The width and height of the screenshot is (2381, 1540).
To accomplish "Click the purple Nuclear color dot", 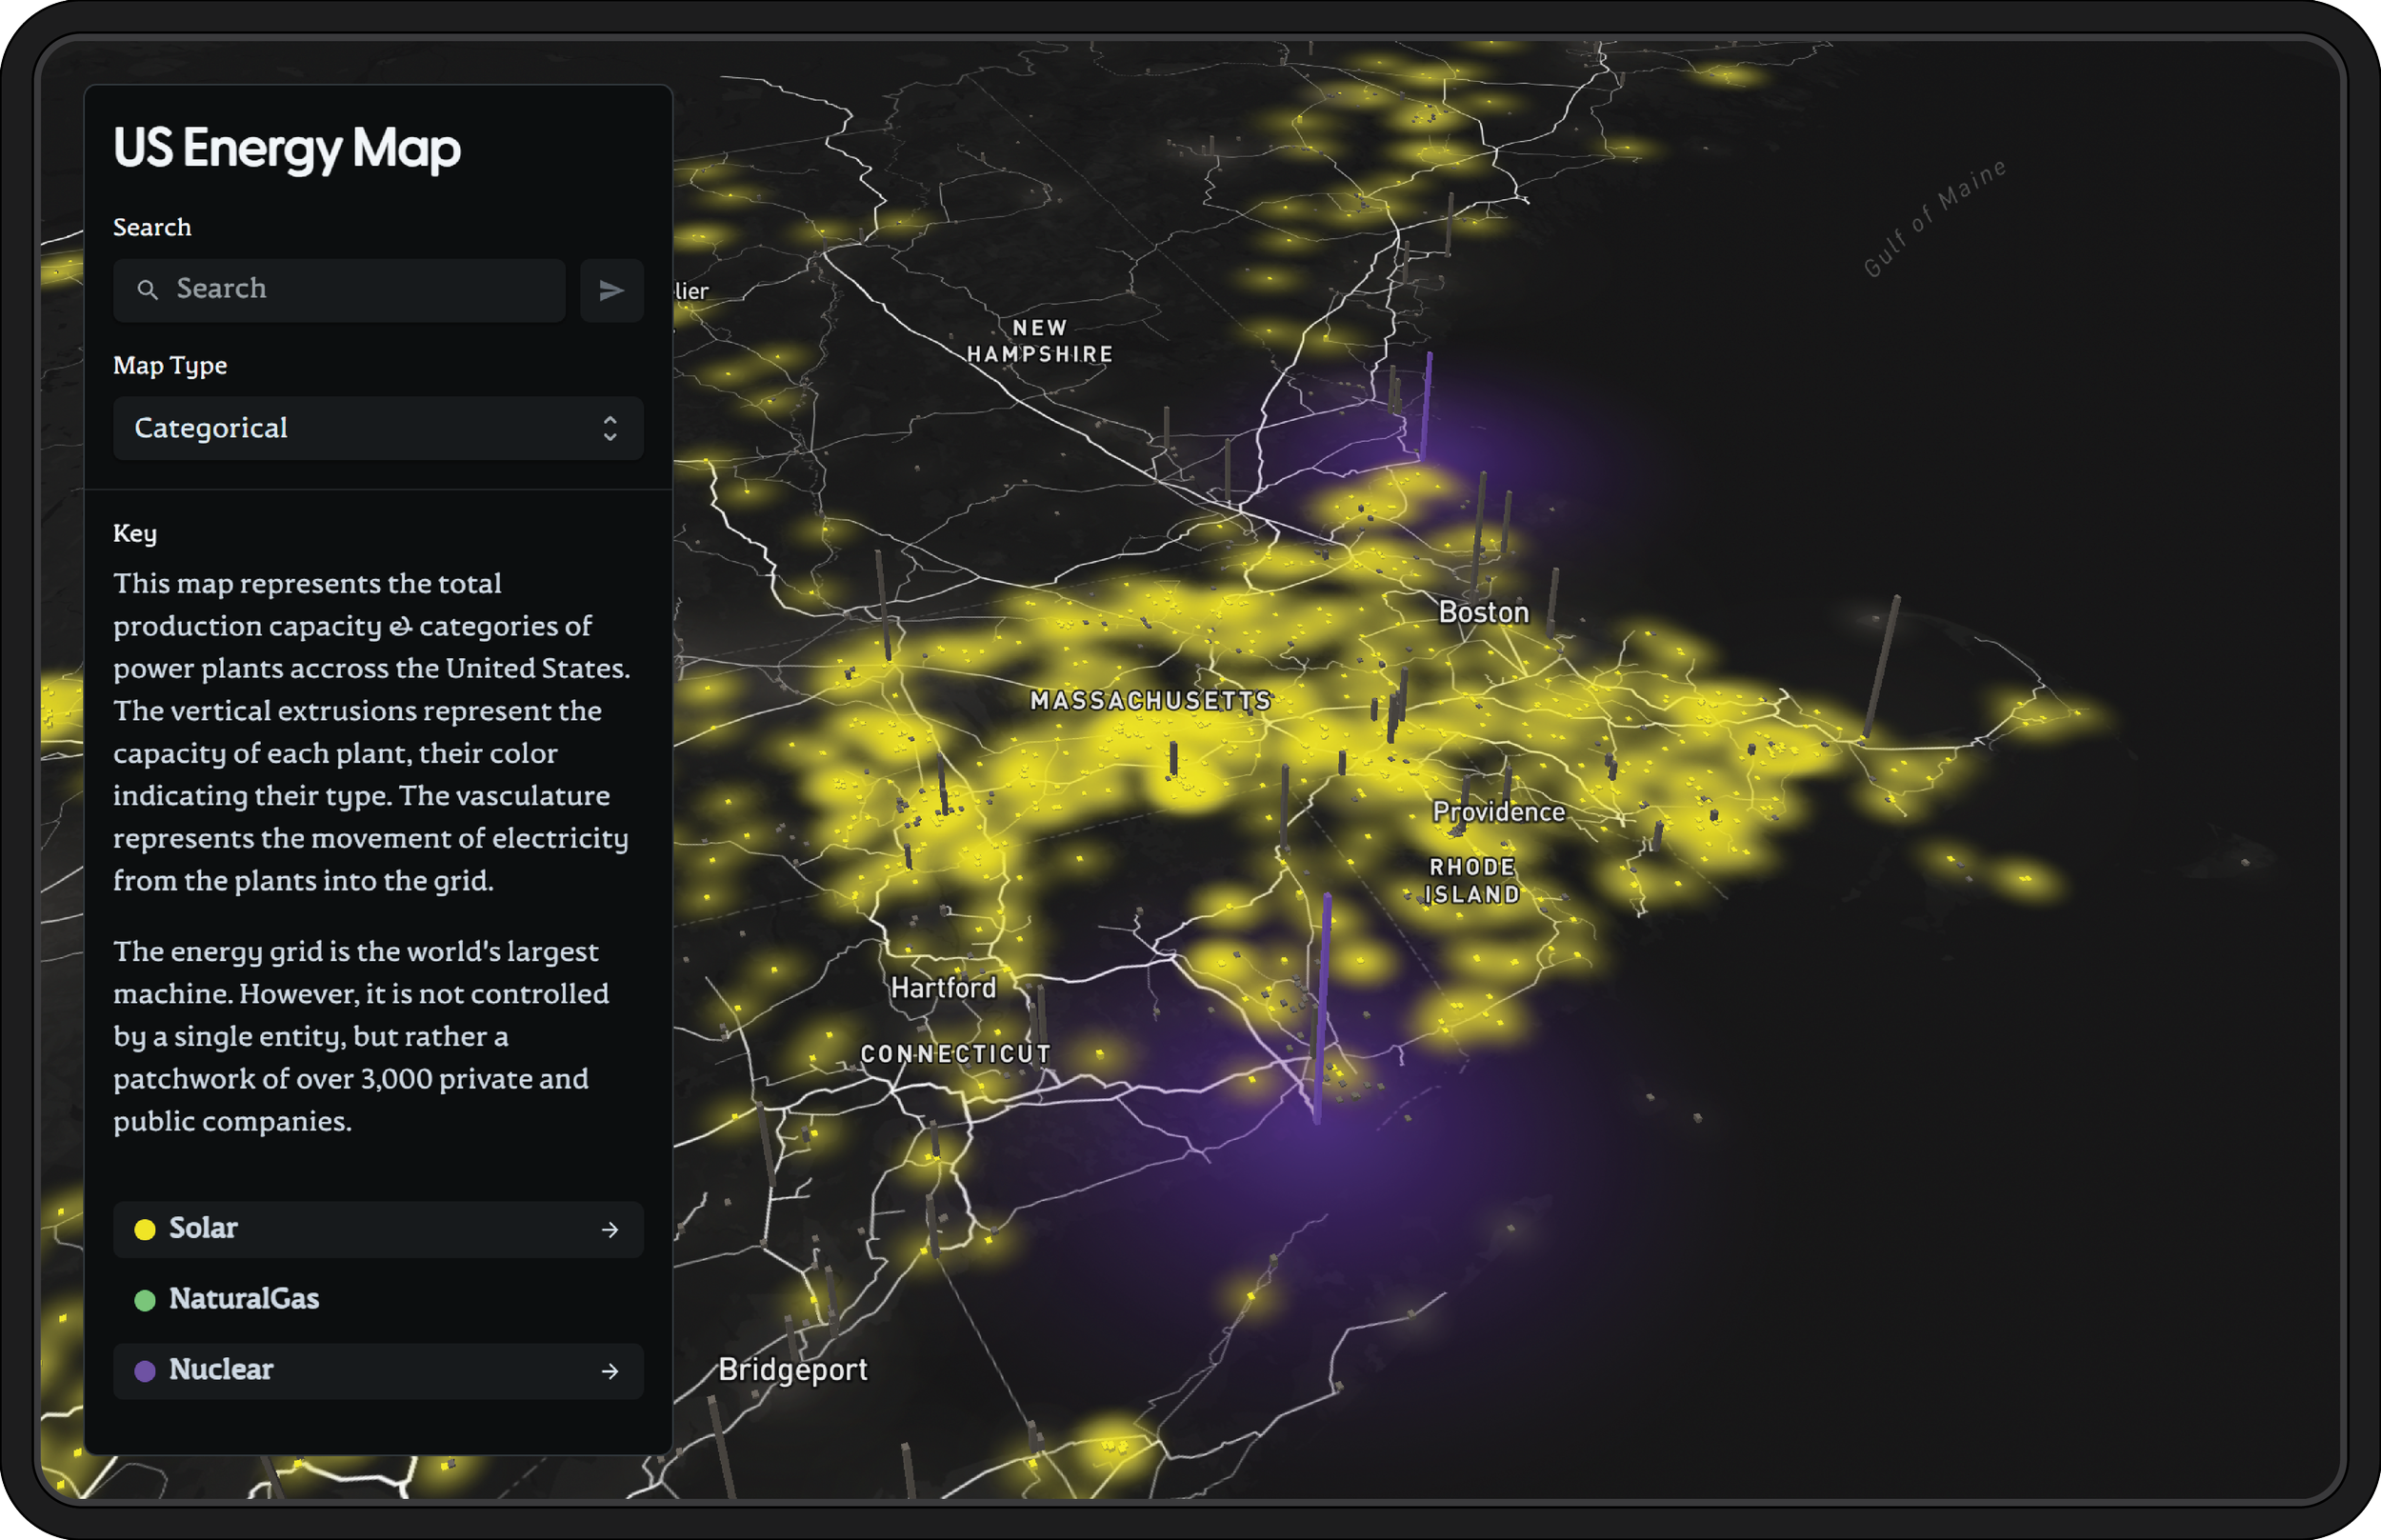I will click(145, 1371).
